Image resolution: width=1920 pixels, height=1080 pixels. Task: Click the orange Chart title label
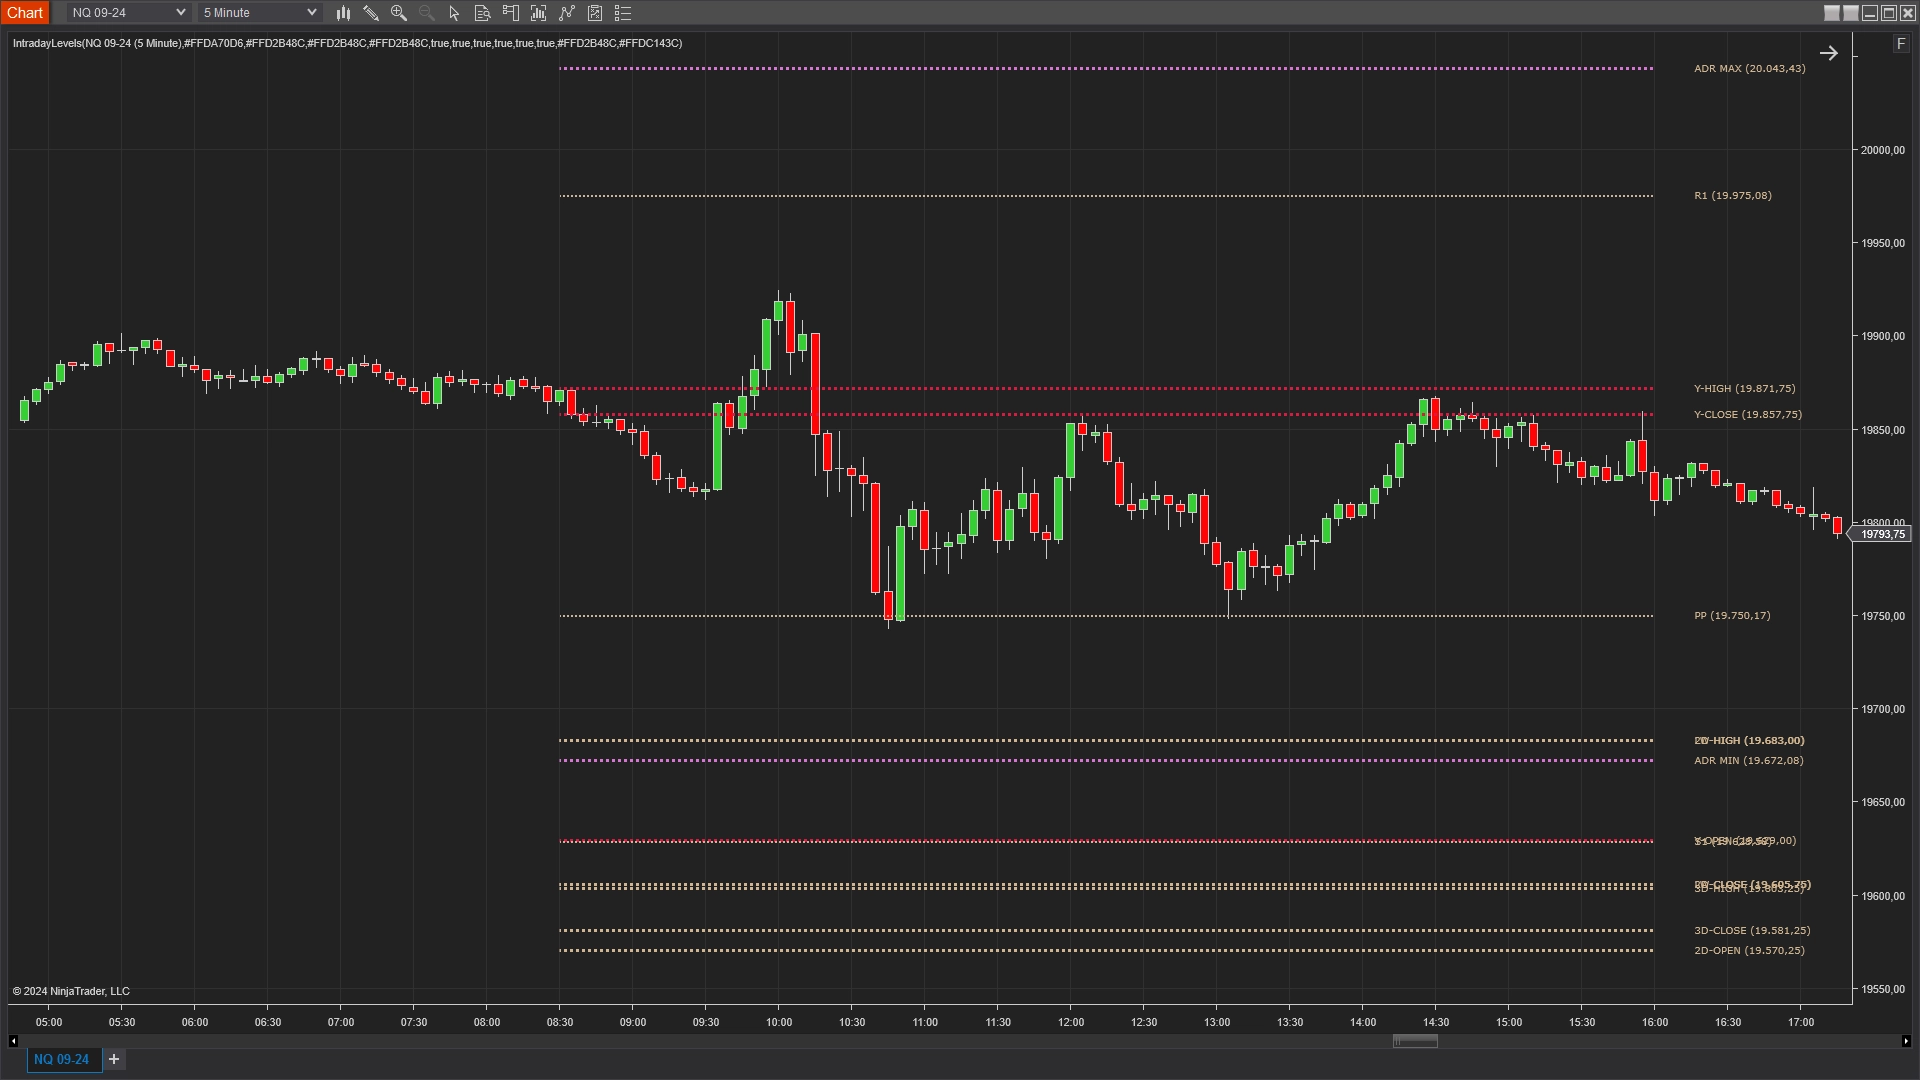25,13
